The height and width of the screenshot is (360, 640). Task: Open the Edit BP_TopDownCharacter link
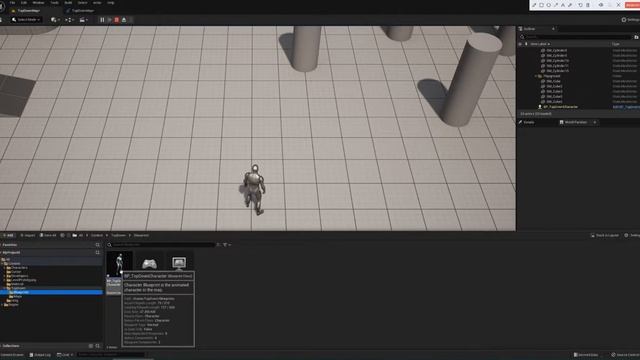click(x=626, y=107)
